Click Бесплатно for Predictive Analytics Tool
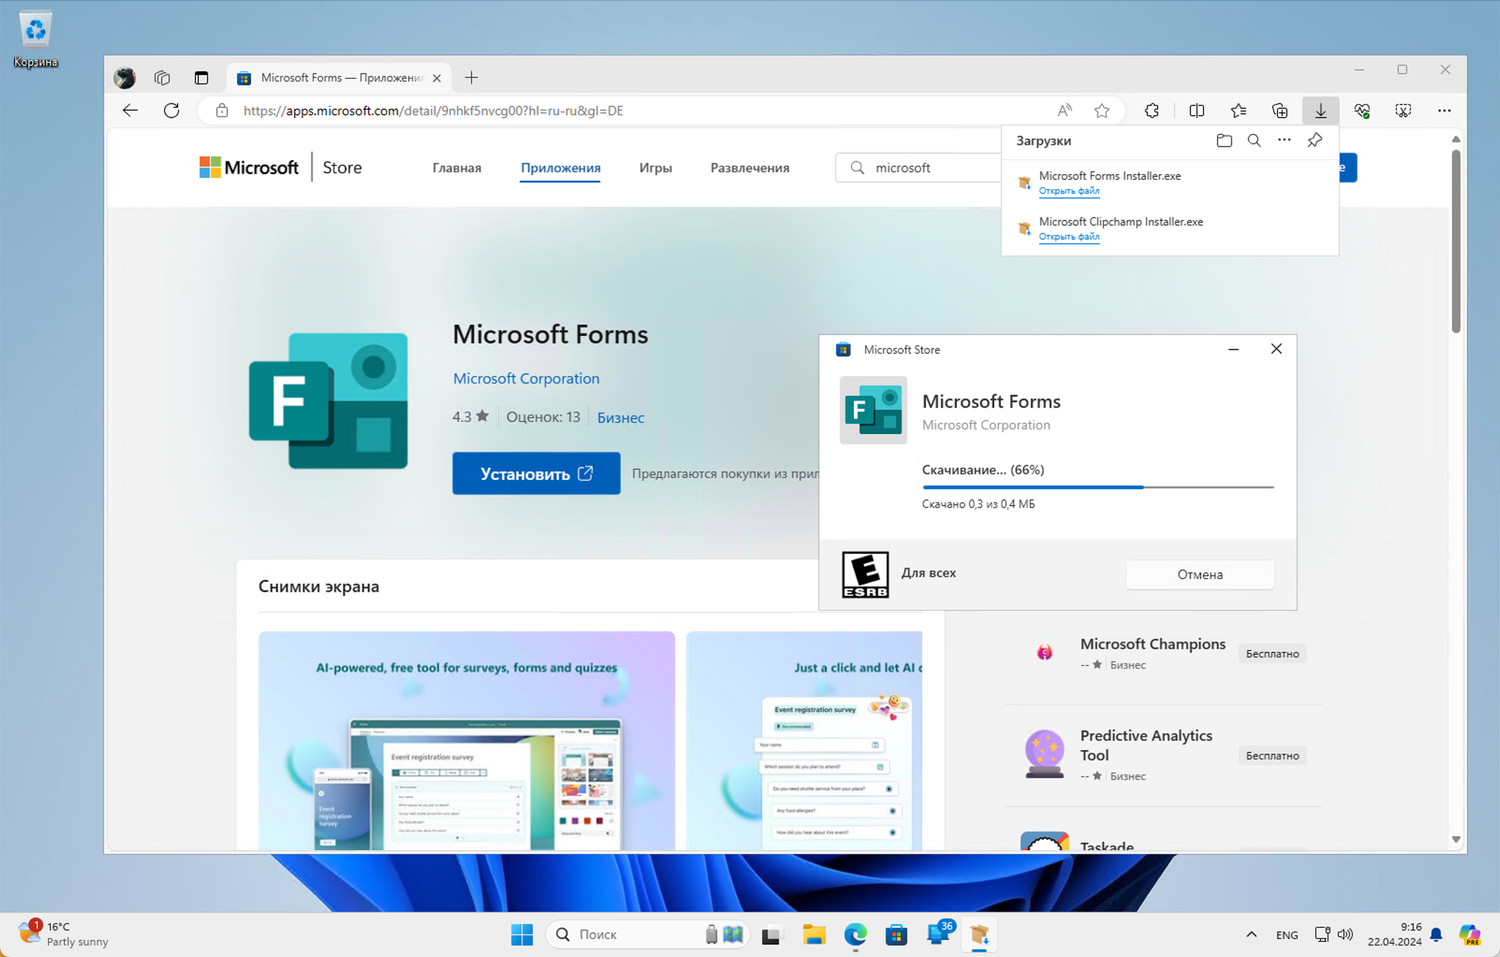Screen dimensions: 1500x957 1272,756
